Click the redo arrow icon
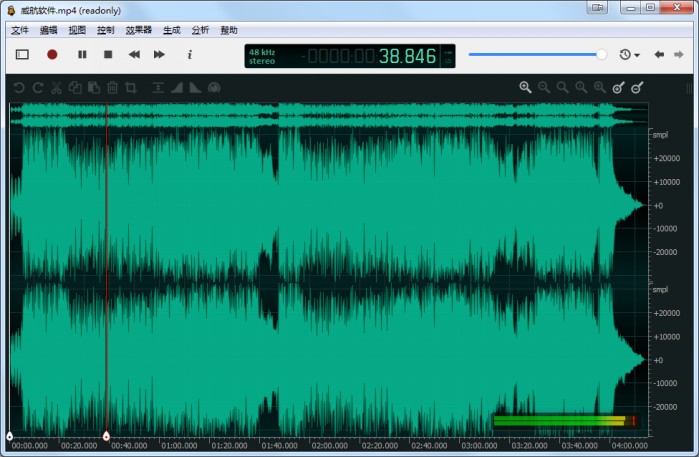The width and height of the screenshot is (699, 457). pos(38,87)
